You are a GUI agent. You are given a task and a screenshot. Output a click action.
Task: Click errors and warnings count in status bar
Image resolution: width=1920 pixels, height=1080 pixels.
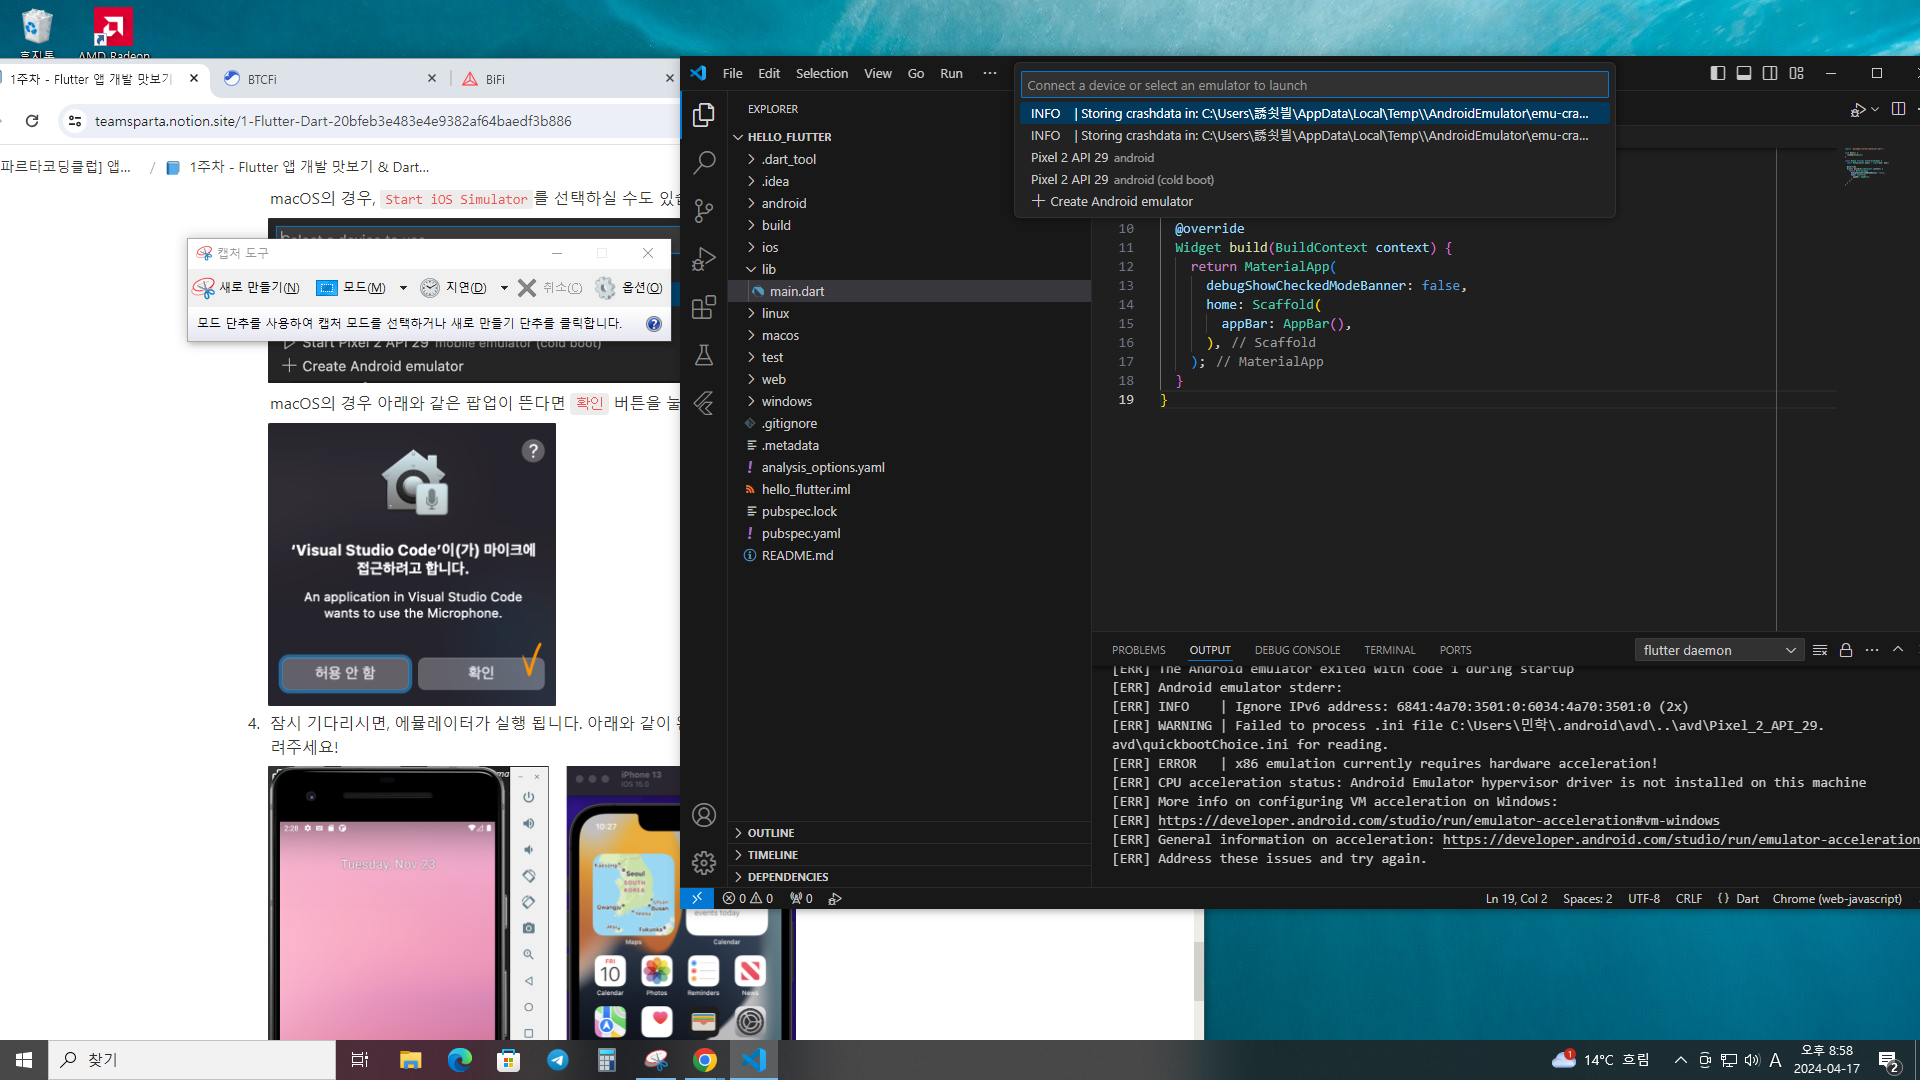748,898
